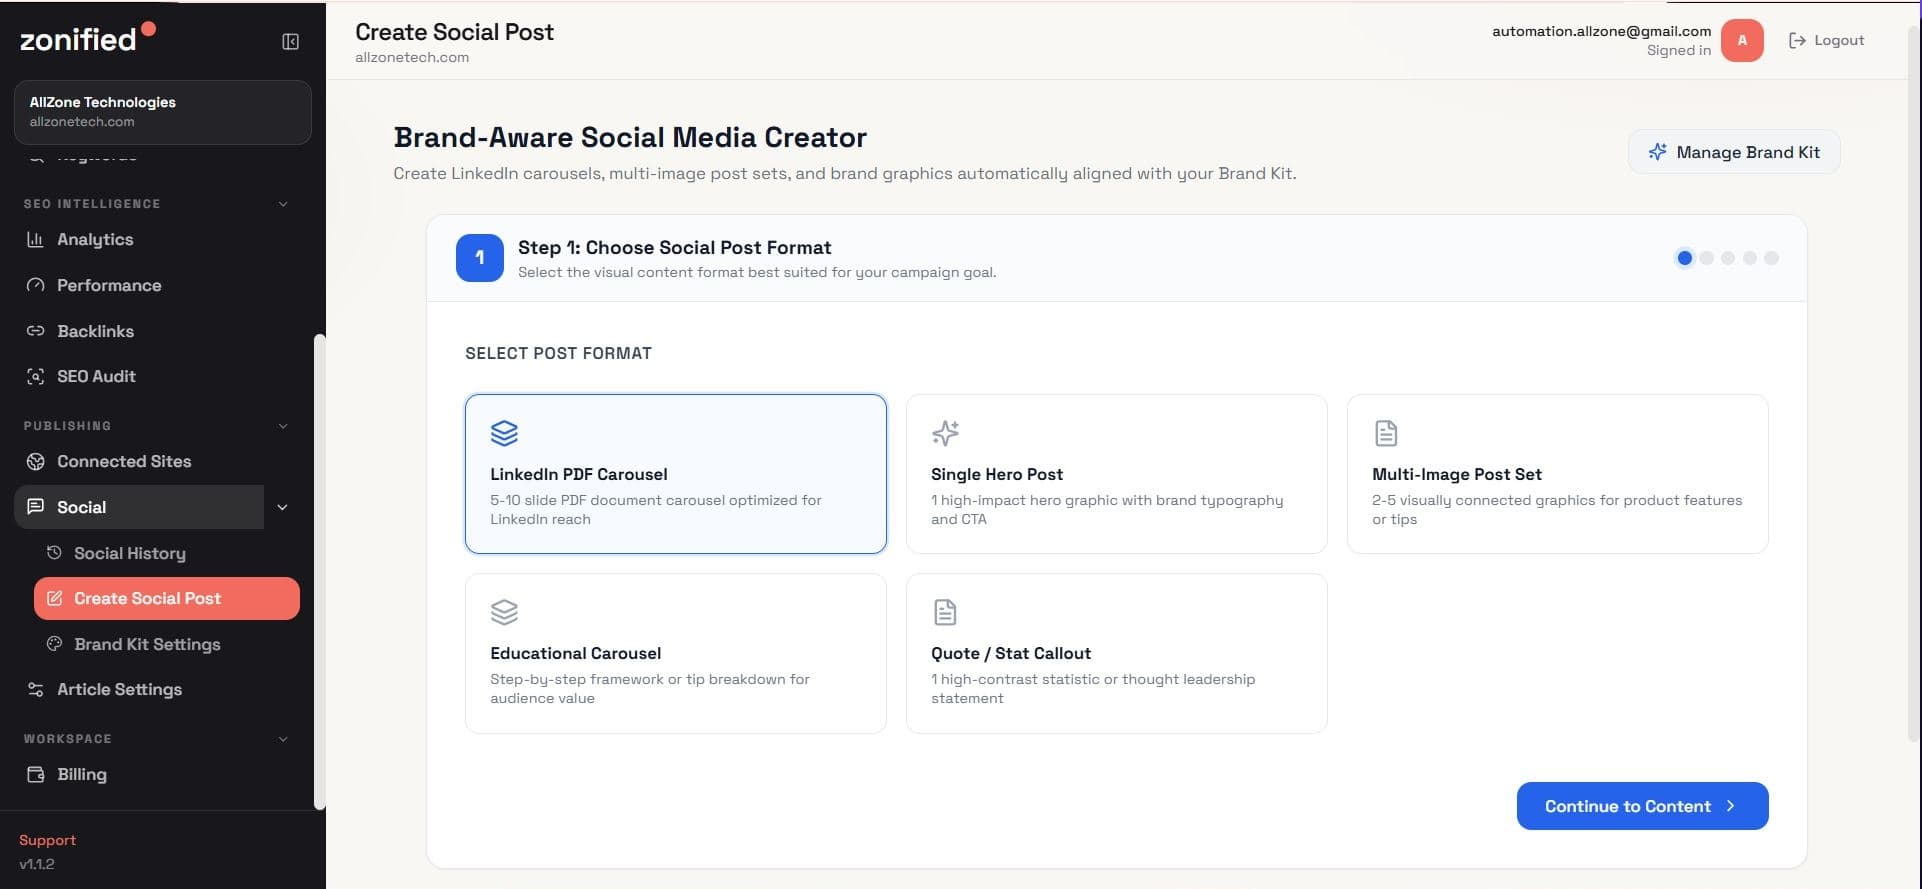Click the Performance gauge icon
This screenshot has height=889, width=1922.
coord(35,285)
